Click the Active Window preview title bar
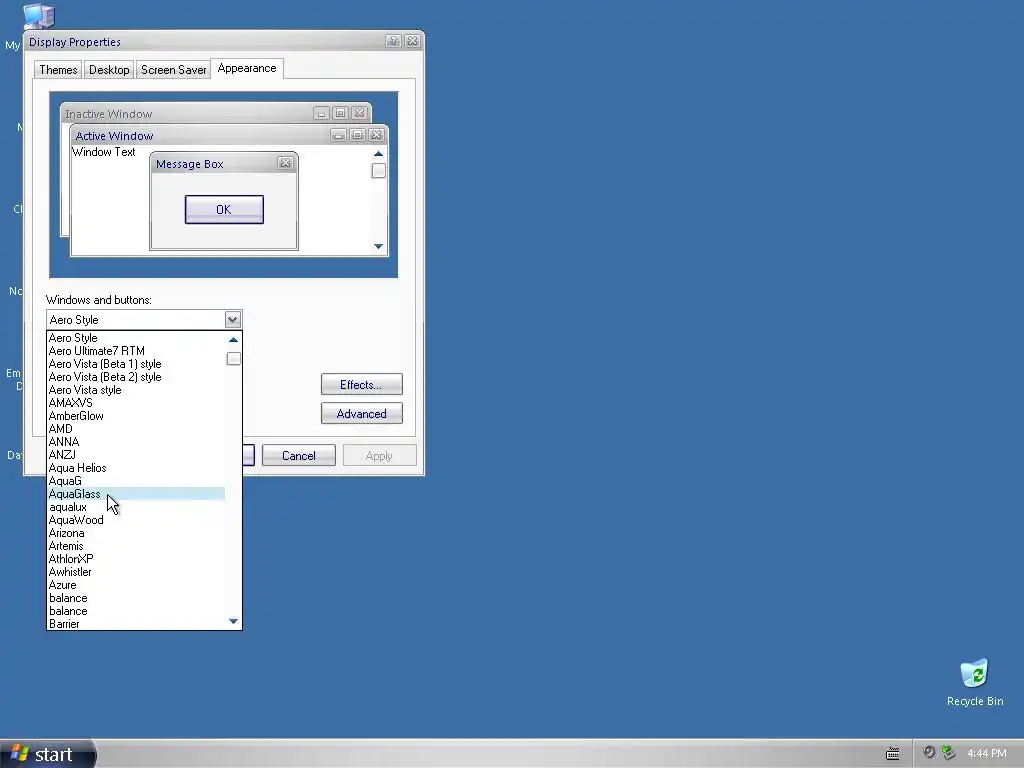1024x768 pixels. [229, 135]
